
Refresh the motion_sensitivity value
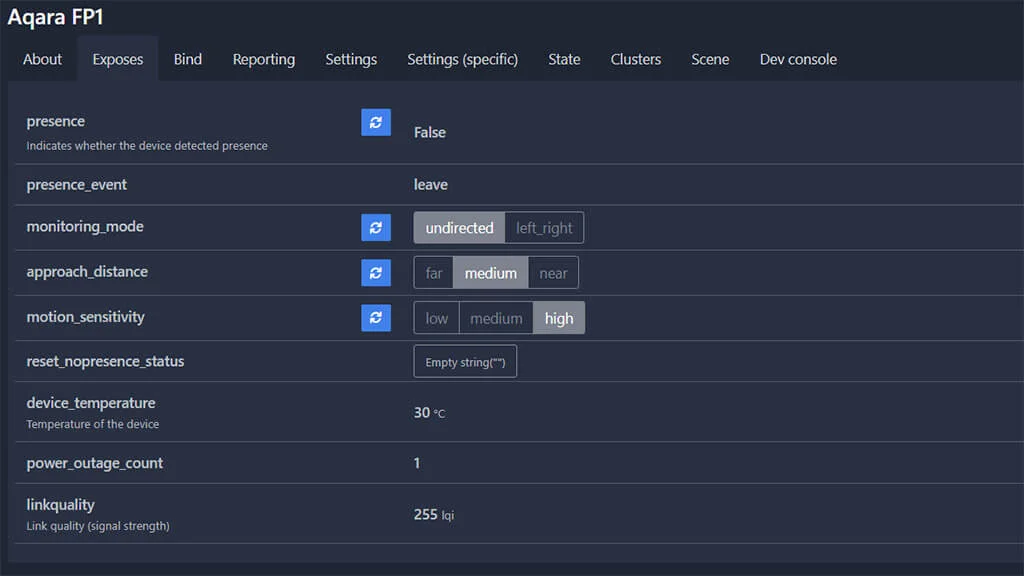point(375,317)
